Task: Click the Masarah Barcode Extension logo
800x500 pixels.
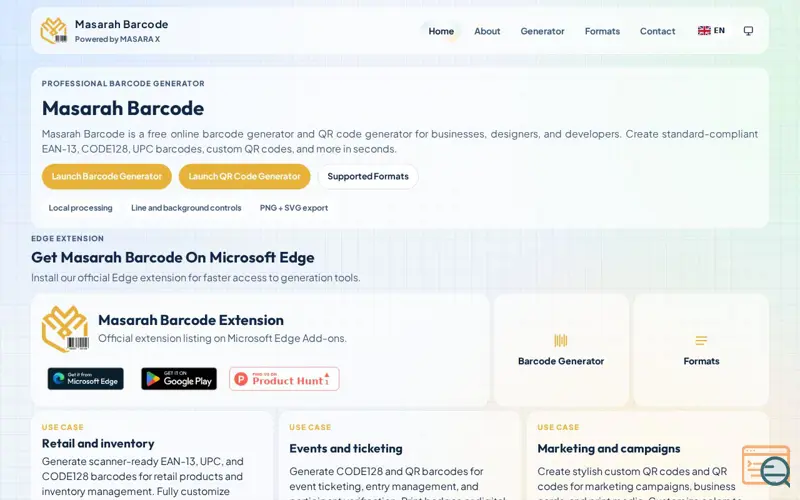Action: (x=65, y=329)
